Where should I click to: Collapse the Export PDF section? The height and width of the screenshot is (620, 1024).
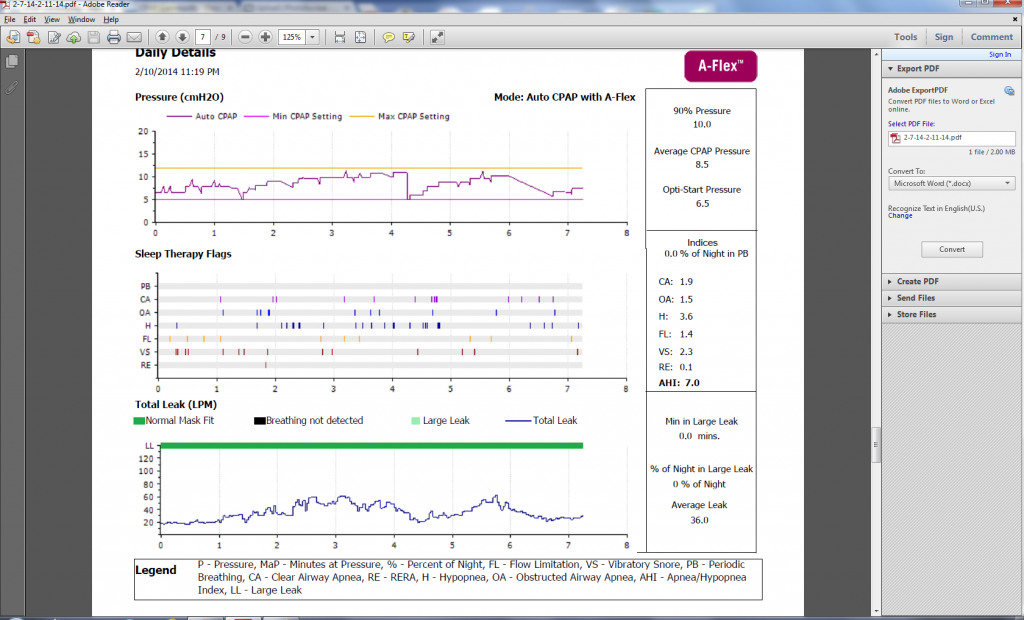click(891, 69)
